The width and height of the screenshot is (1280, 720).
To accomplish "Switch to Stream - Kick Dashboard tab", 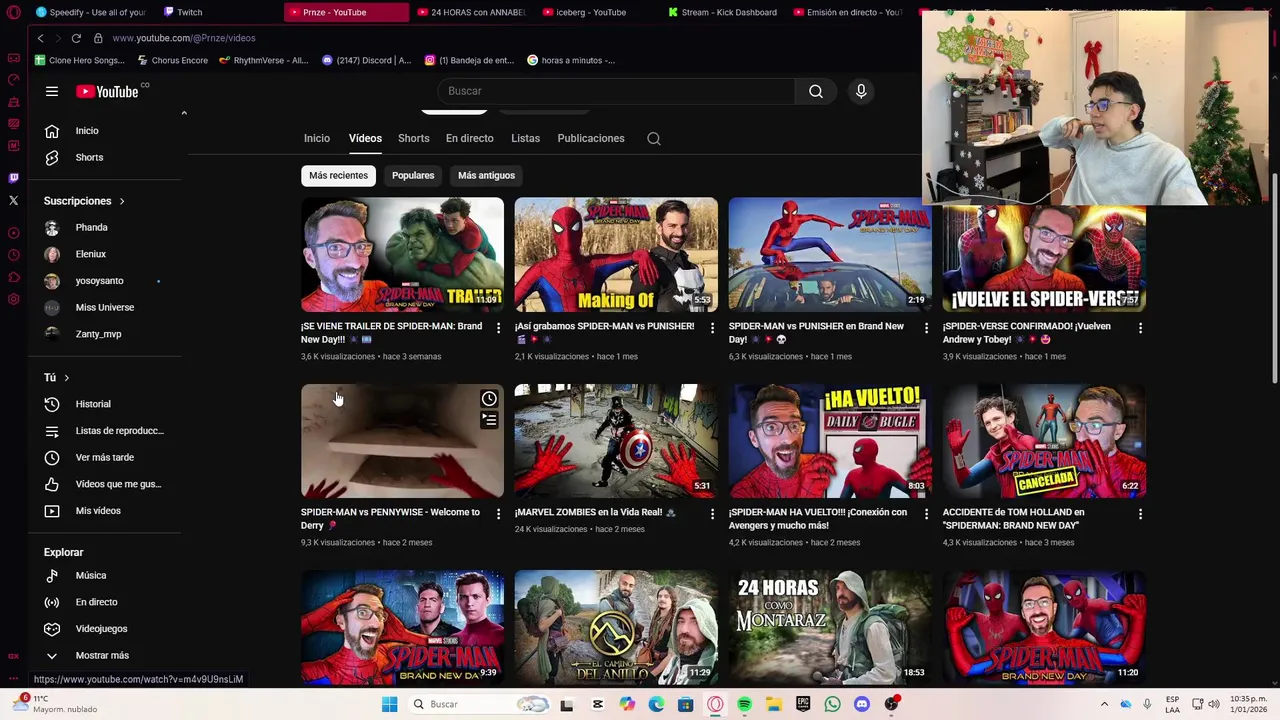I will coord(722,12).
